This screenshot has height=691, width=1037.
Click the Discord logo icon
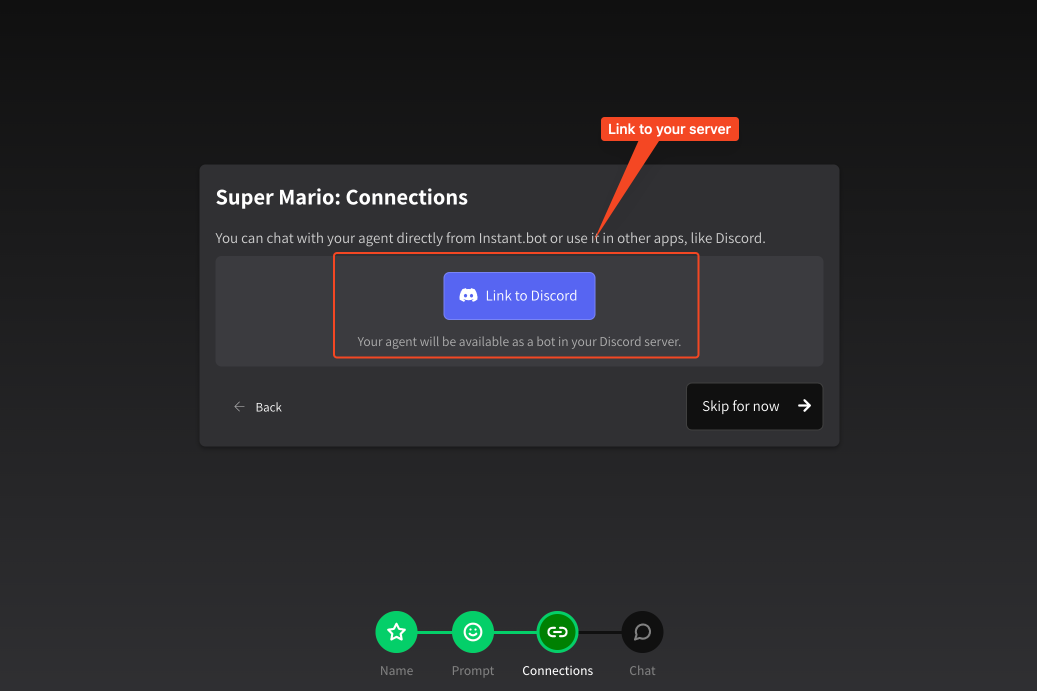tap(468, 296)
